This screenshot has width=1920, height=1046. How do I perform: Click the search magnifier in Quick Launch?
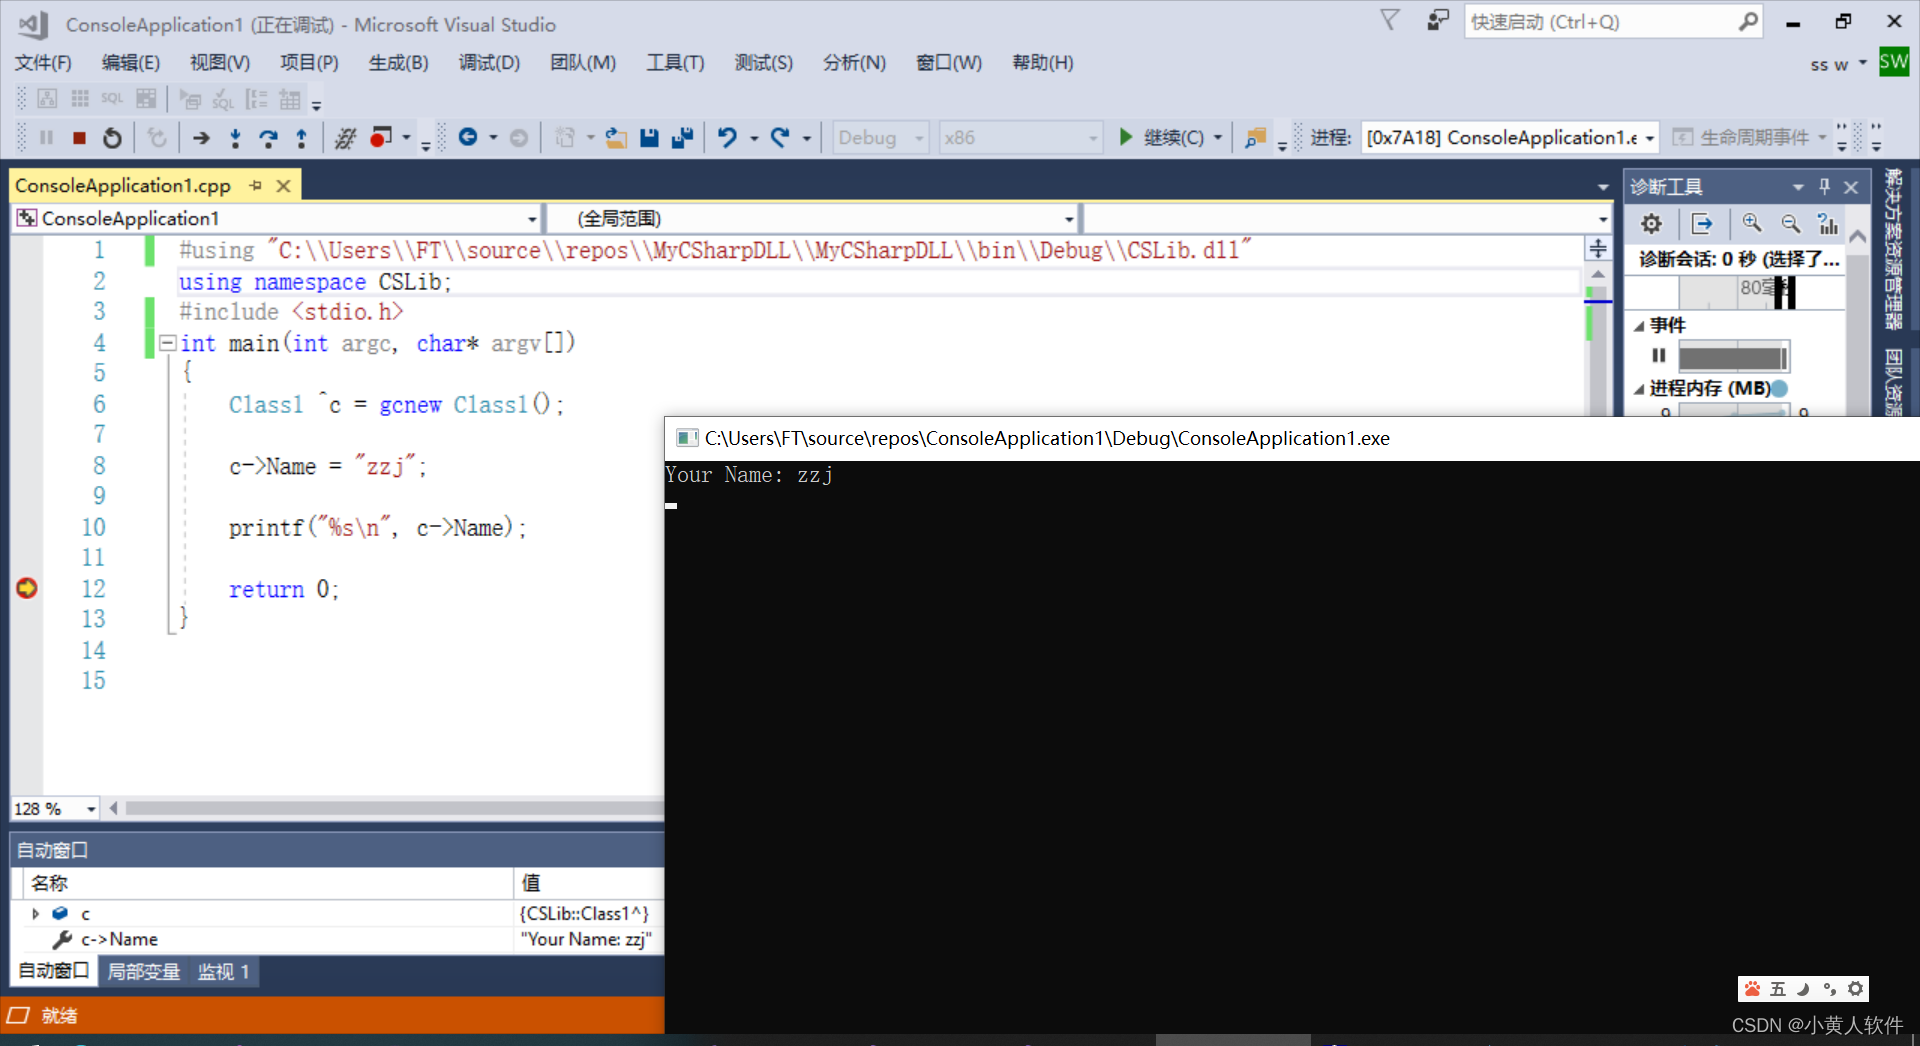coord(1747,21)
